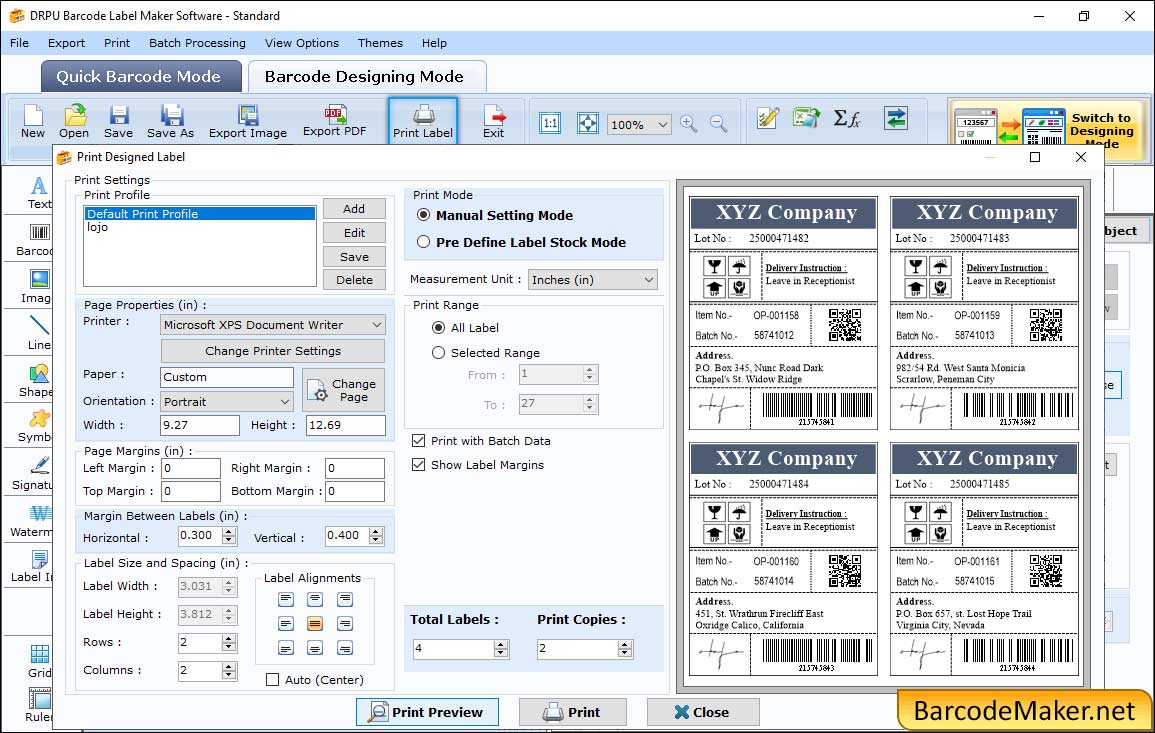The image size is (1155, 733).
Task: Select the Selected Range radio option
Action: (438, 353)
